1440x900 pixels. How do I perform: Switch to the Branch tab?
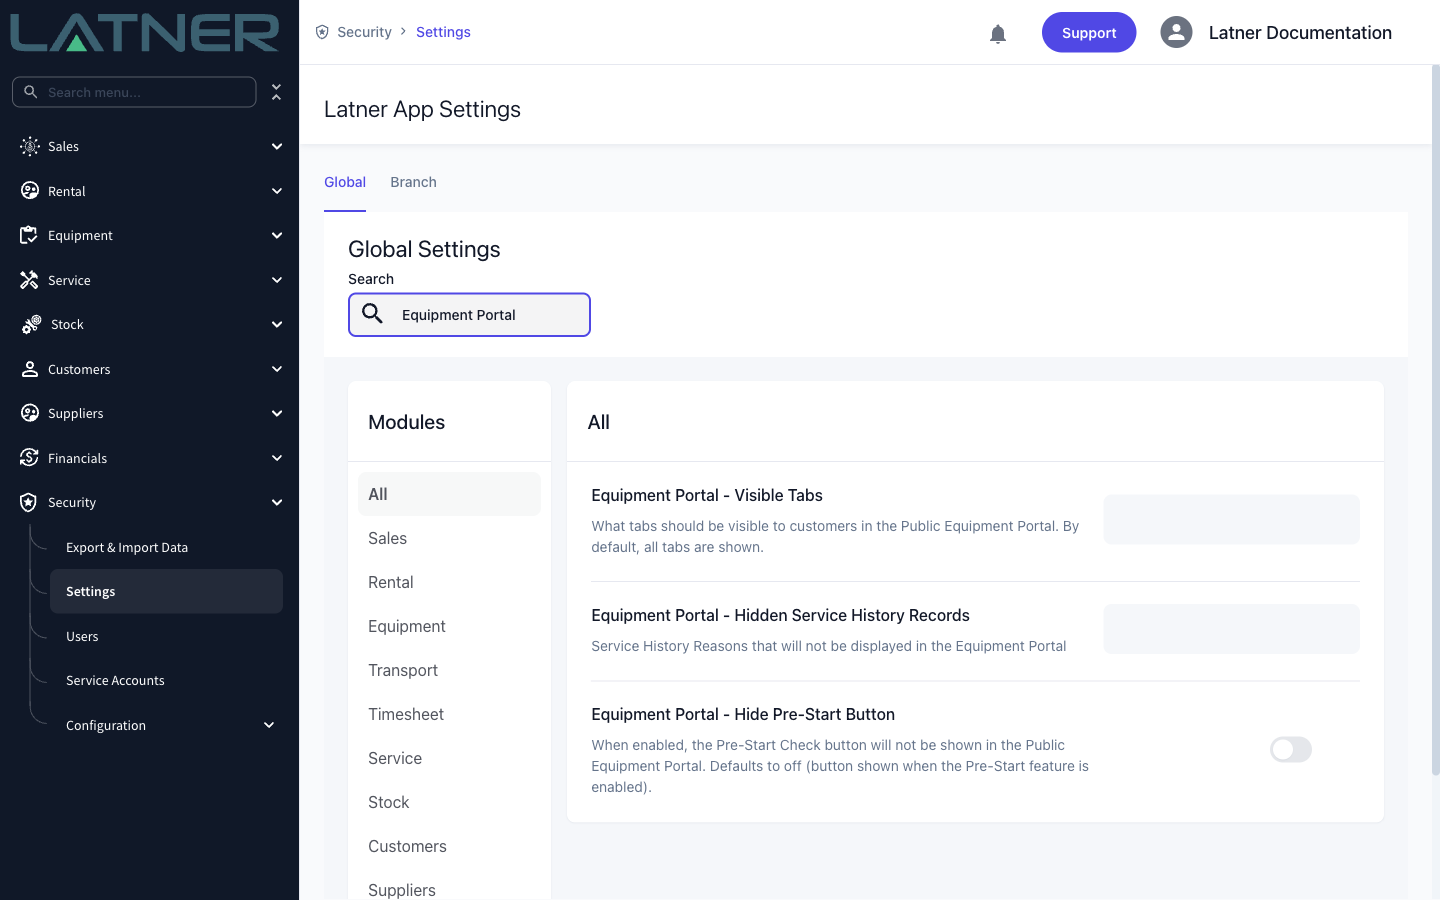(413, 182)
